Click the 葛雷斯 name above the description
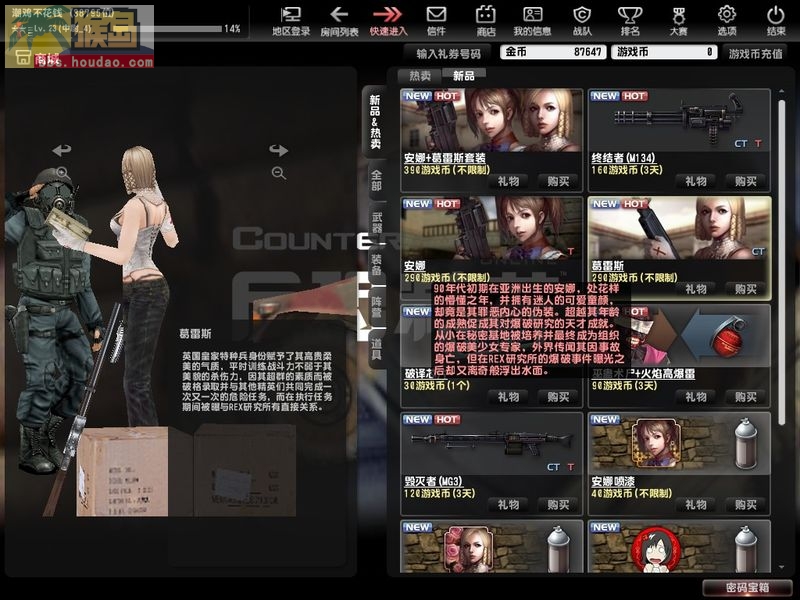The image size is (800, 600). point(195,334)
